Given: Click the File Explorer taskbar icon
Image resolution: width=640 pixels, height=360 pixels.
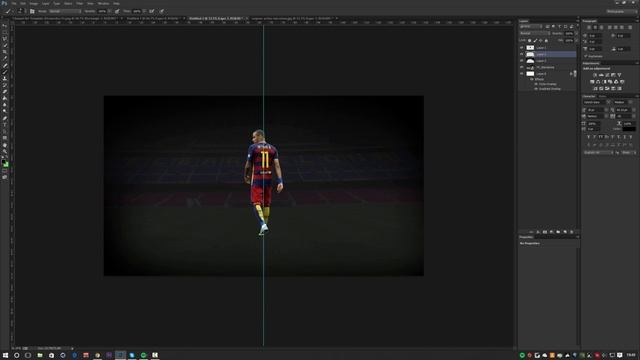Looking at the screenshot, I should (x=40, y=355).
